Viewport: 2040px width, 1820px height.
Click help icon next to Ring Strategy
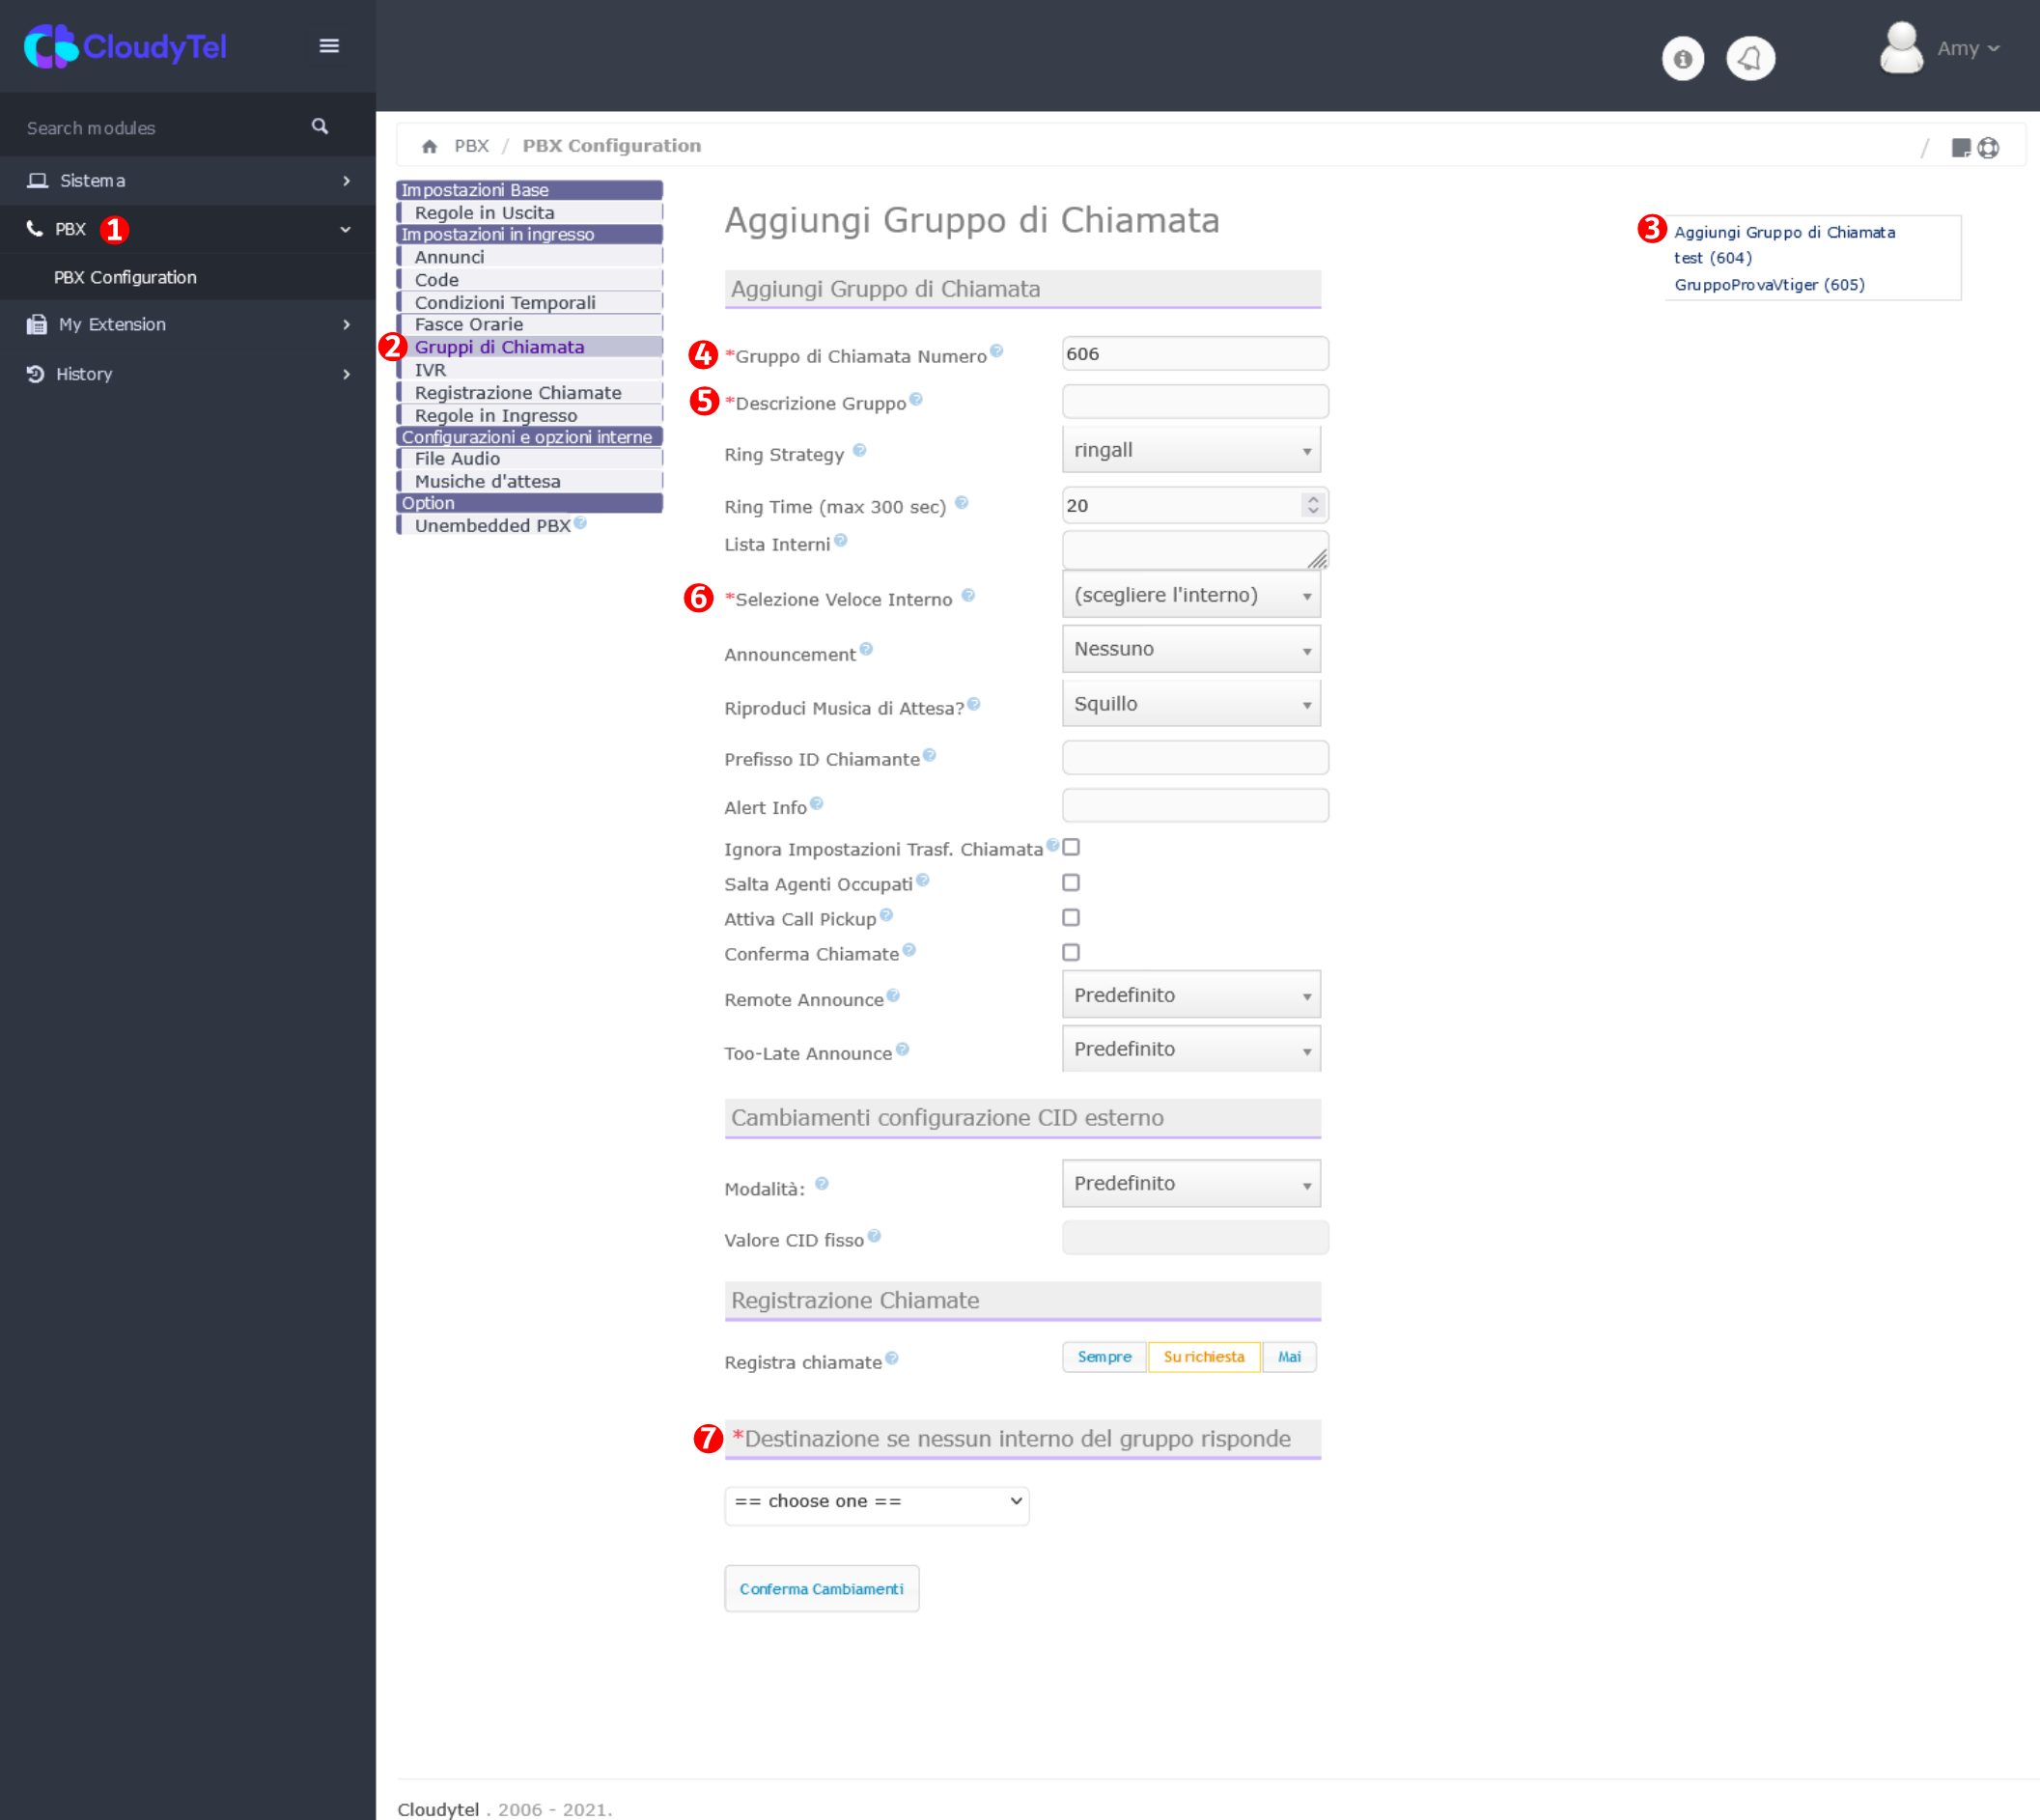(860, 451)
